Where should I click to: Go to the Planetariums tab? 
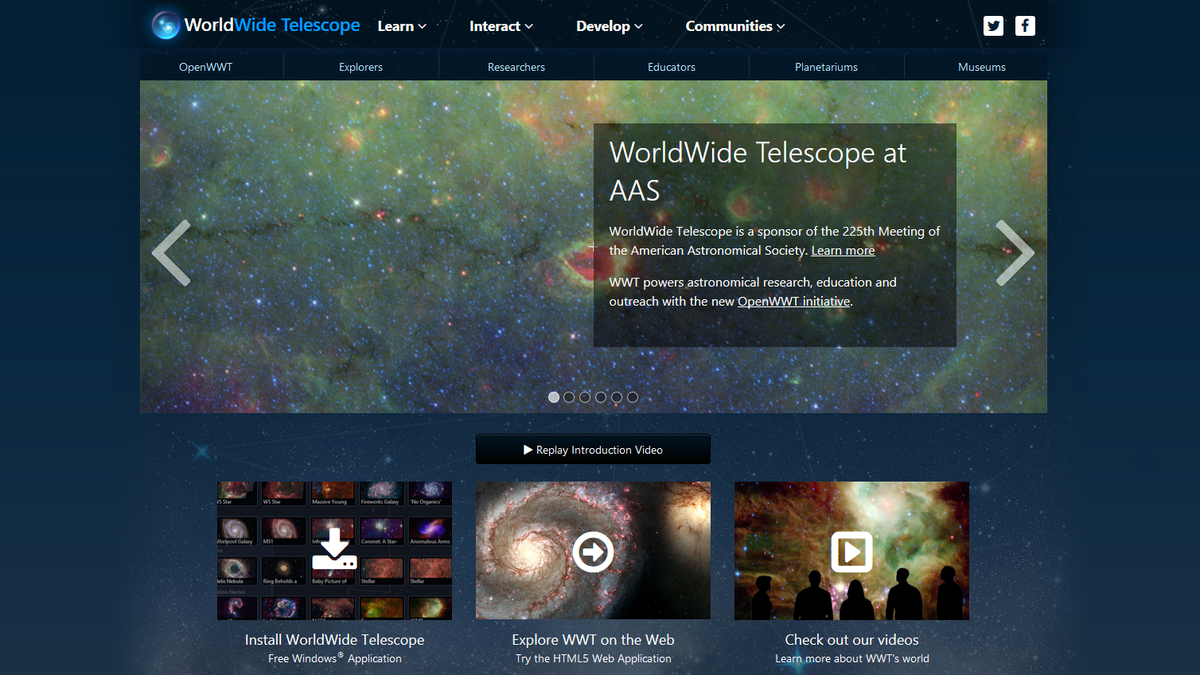tap(826, 67)
